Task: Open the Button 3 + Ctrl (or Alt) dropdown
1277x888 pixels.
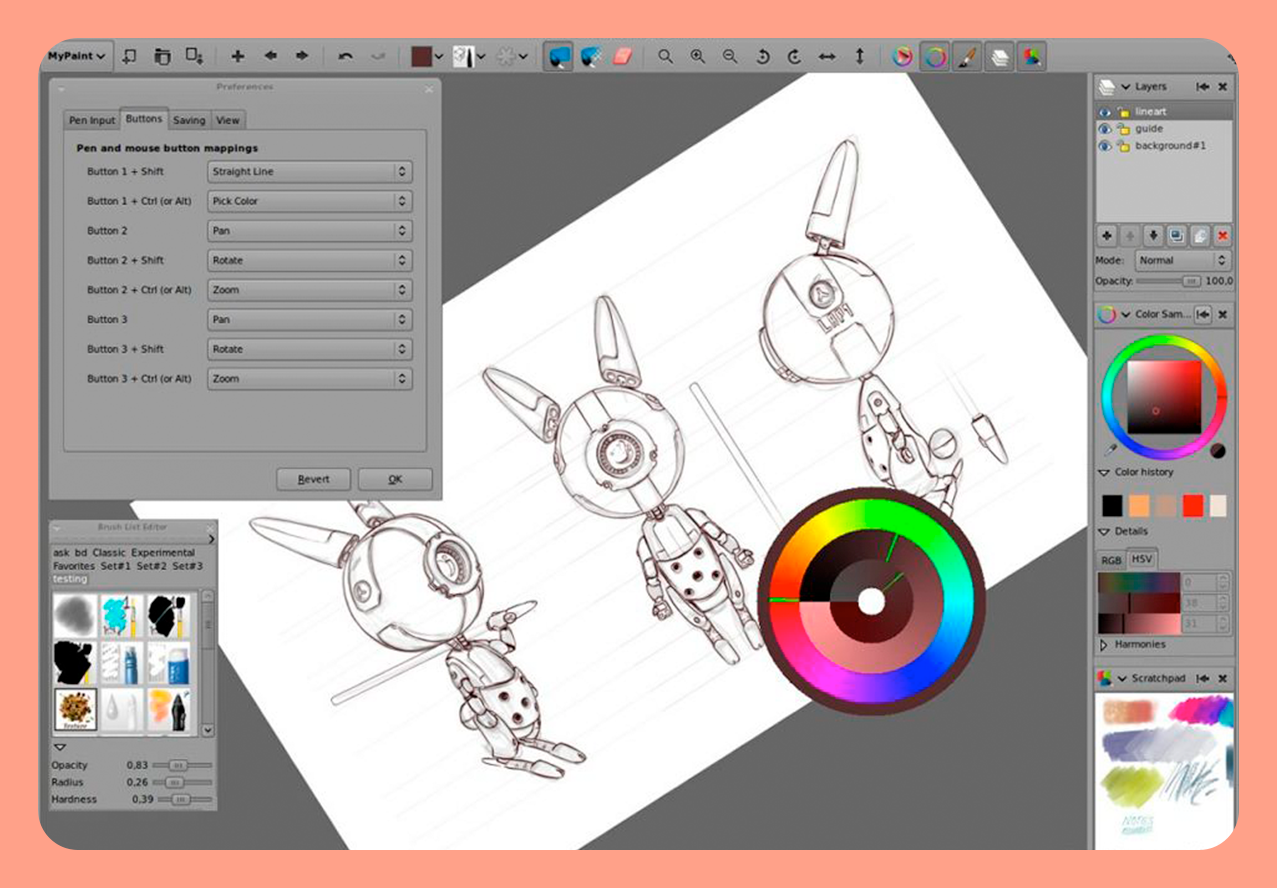Action: [310, 379]
